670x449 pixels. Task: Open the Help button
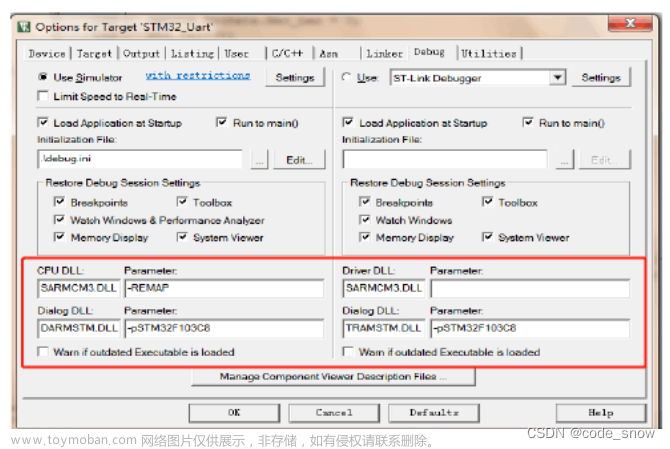point(601,413)
